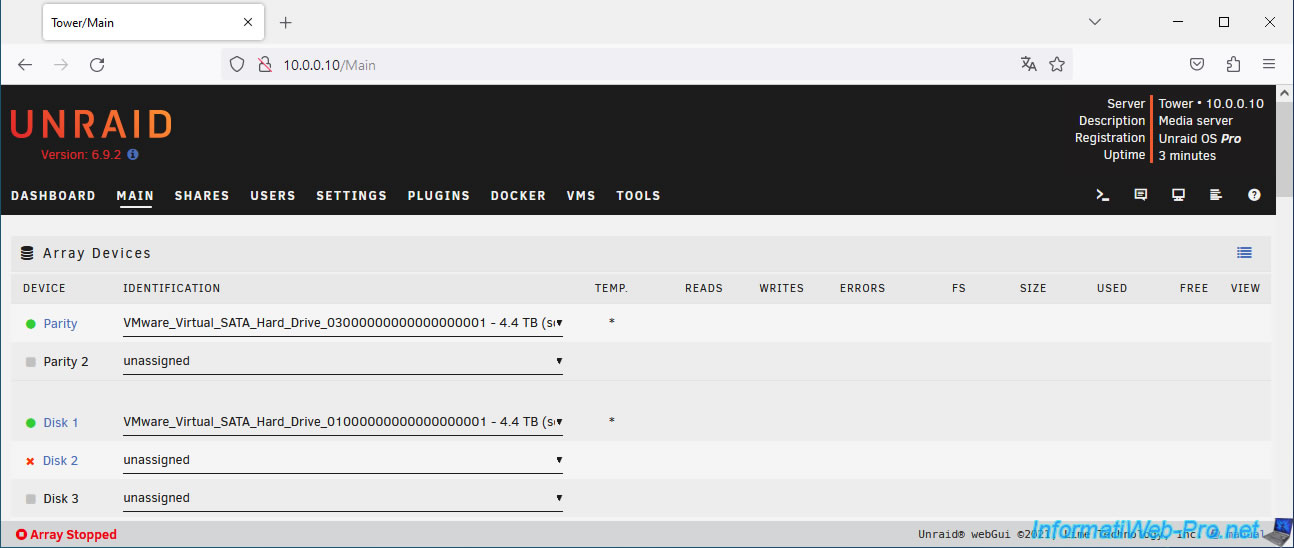This screenshot has width=1294, height=548.
Task: Click the translate page icon in address bar
Action: pos(1028,64)
